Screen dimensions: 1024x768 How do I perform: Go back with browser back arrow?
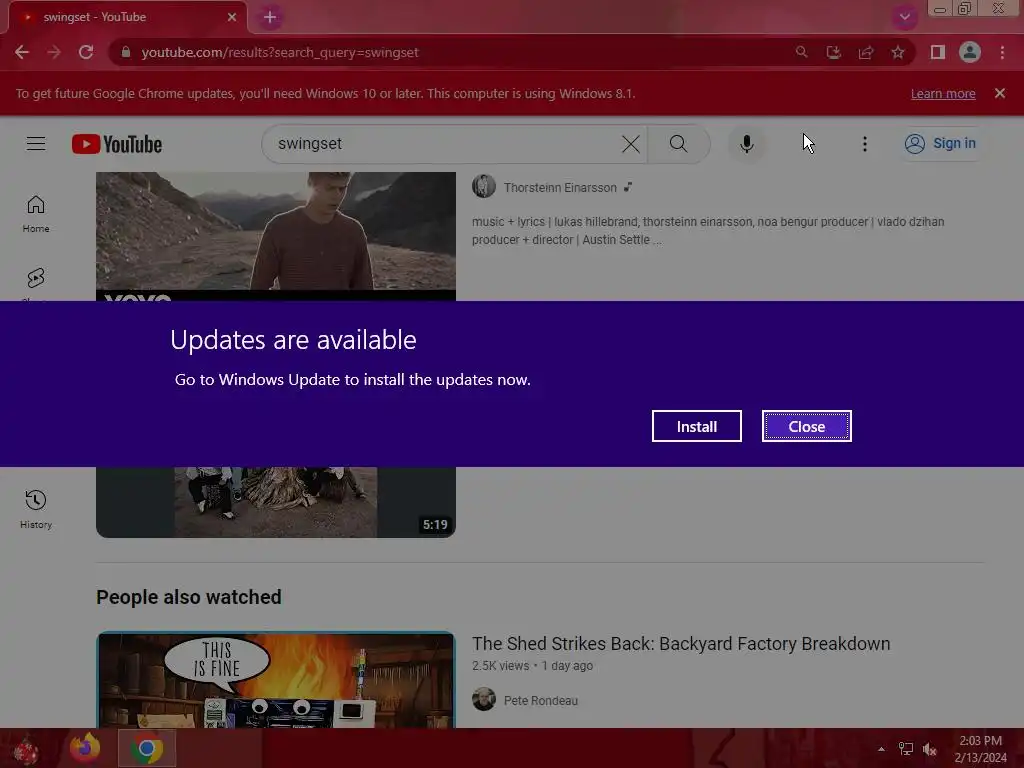click(x=22, y=52)
